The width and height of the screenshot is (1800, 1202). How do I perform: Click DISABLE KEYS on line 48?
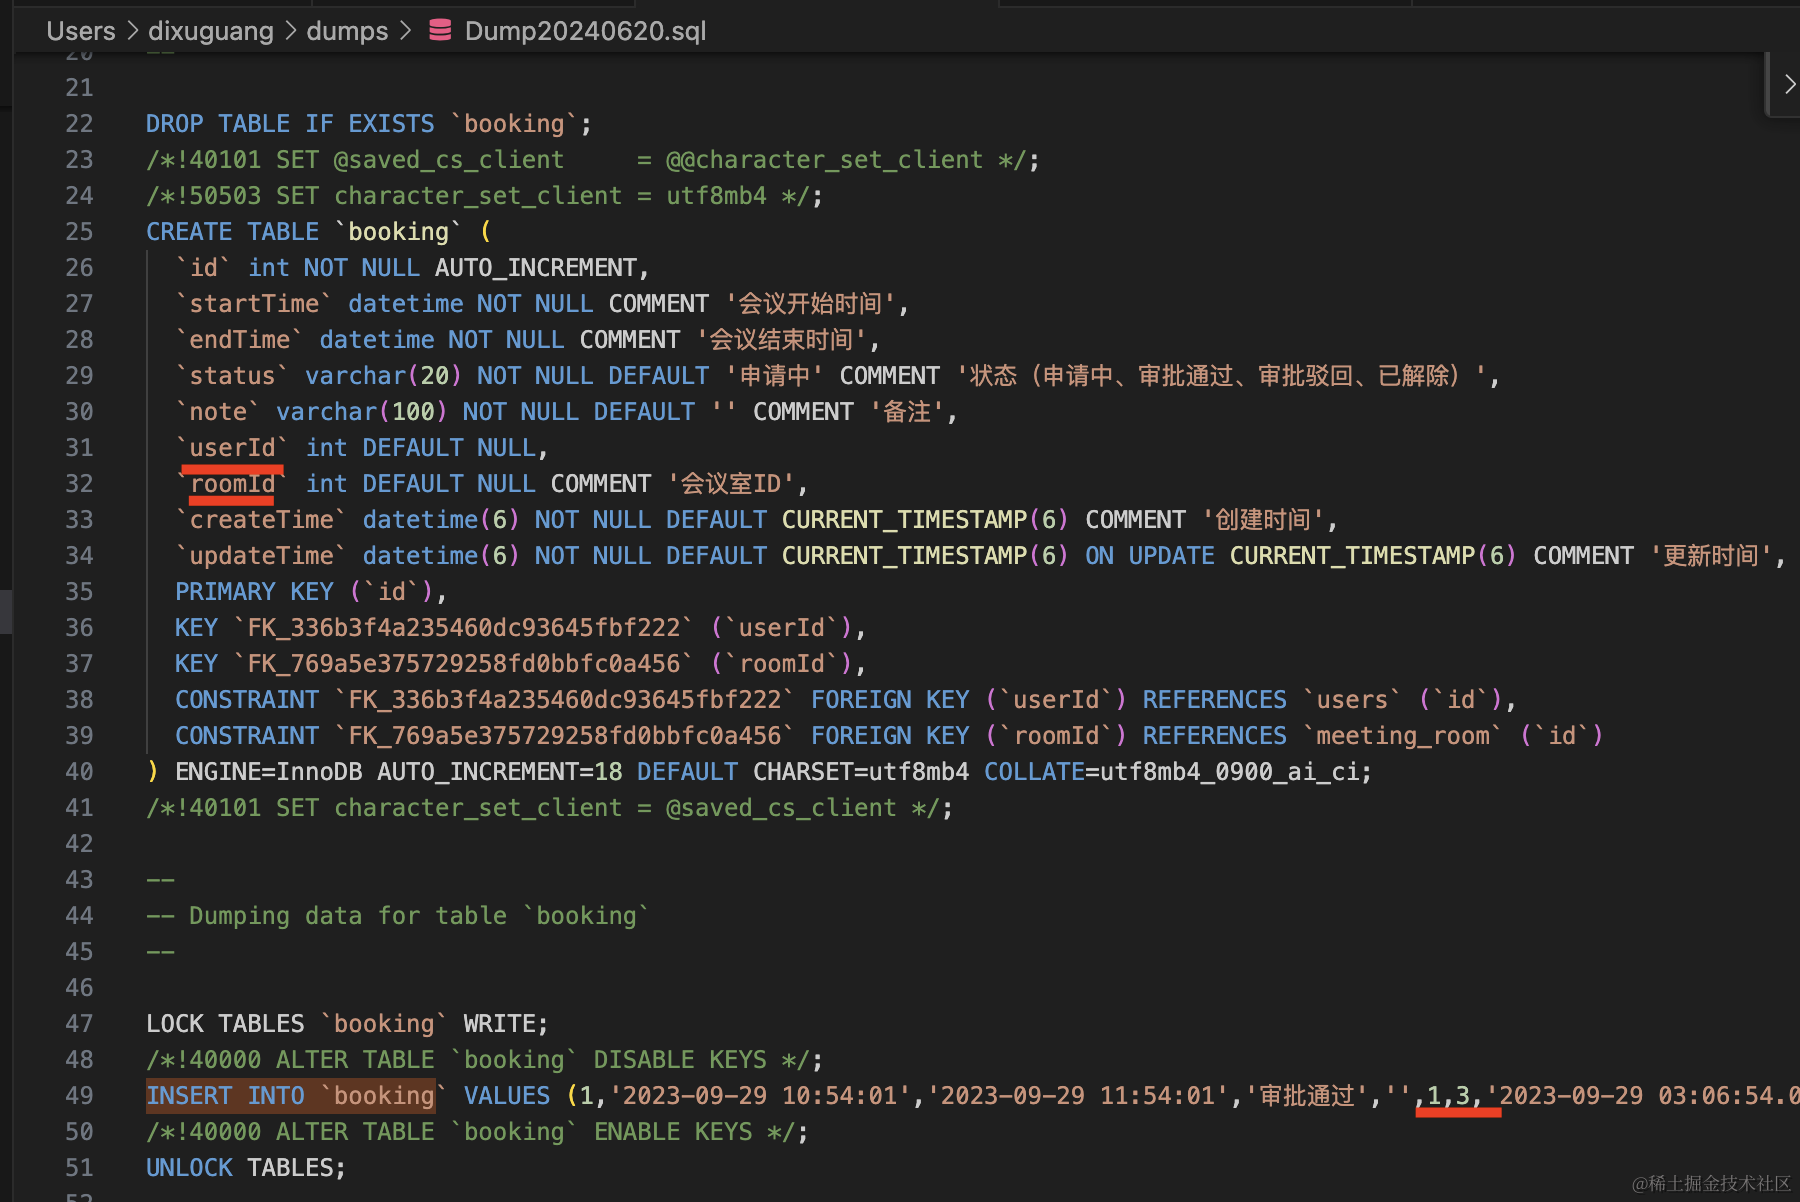coord(680,1060)
